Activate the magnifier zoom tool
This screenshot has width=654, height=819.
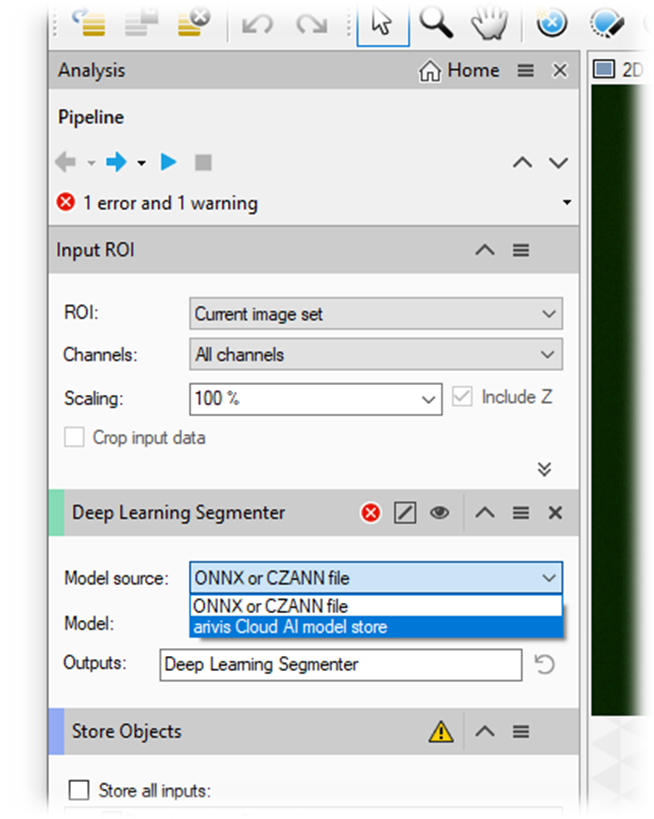pyautogui.click(x=436, y=22)
